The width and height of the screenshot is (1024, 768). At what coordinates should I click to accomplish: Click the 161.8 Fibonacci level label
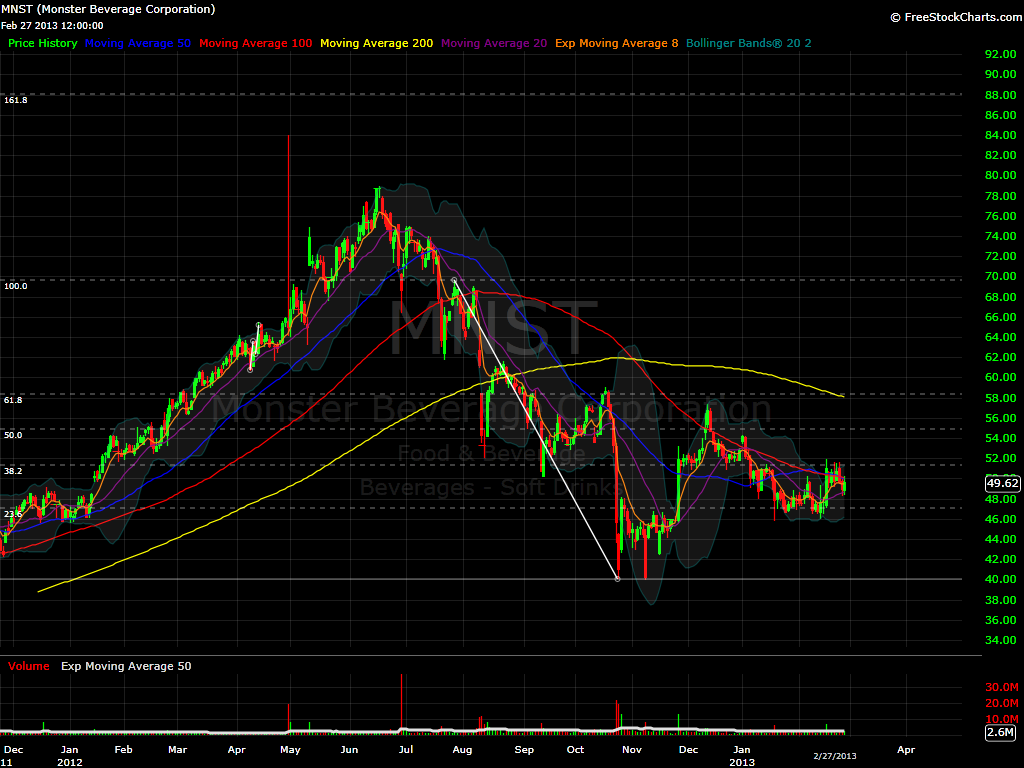[15, 100]
